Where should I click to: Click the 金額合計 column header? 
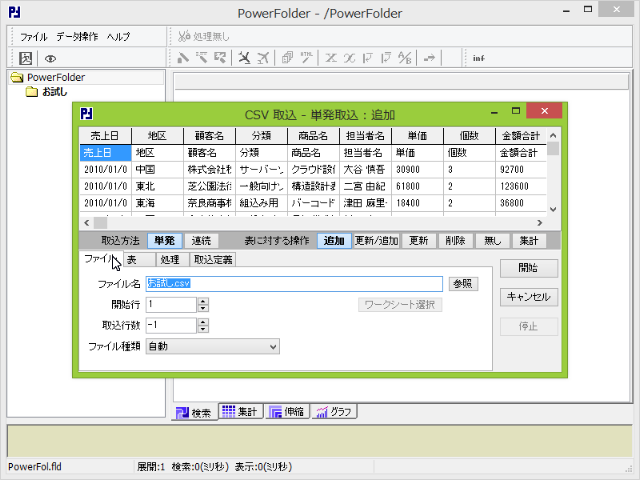521,136
